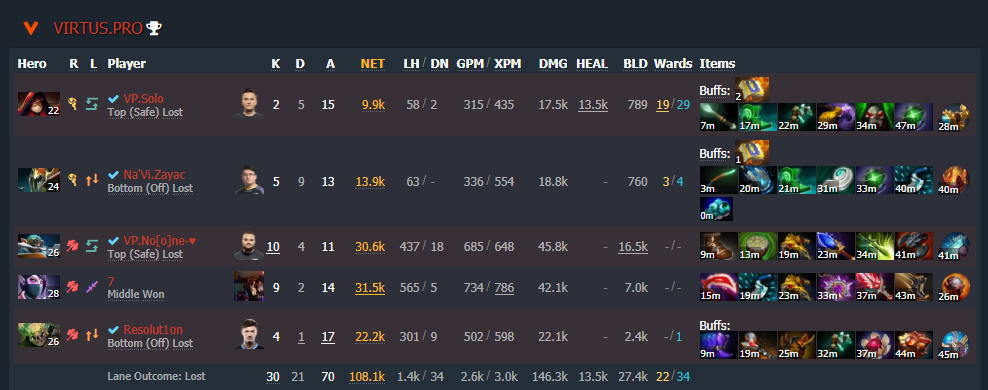Image resolution: width=988 pixels, height=390 pixels.
Task: Sort players by the Wards column header
Action: pyautogui.click(x=673, y=64)
